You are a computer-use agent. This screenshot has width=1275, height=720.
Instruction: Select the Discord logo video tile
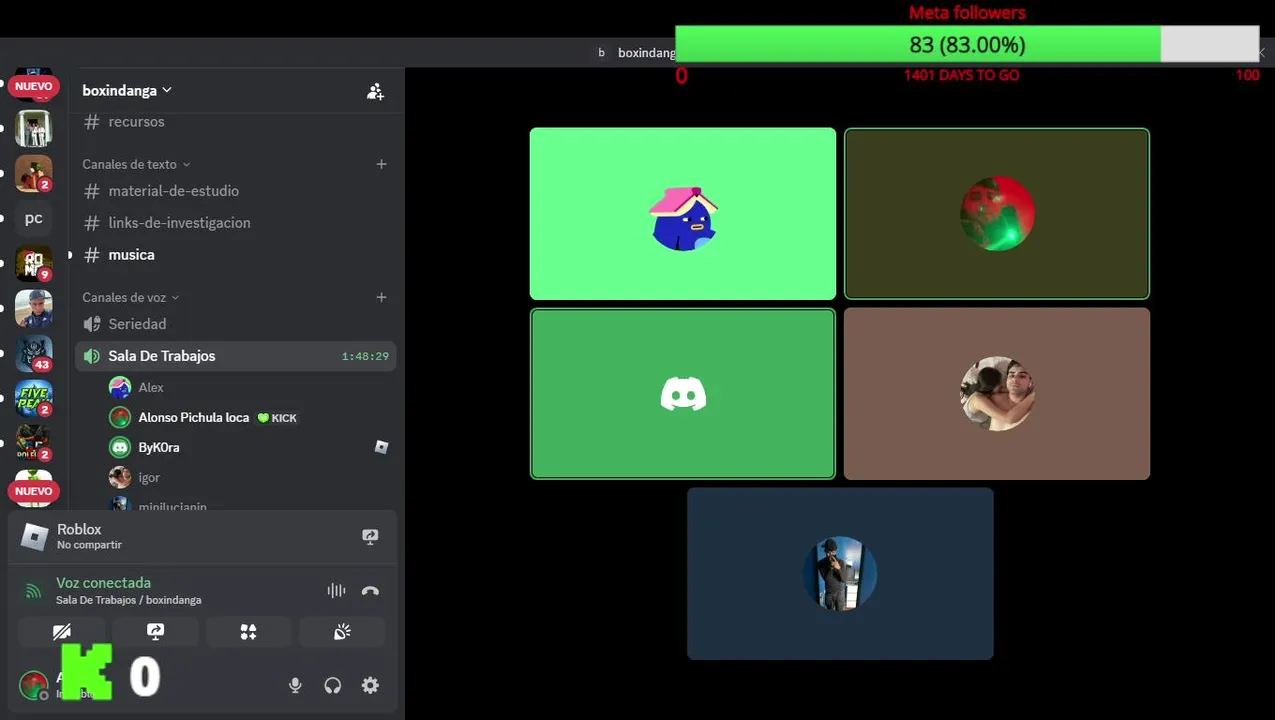[683, 394]
